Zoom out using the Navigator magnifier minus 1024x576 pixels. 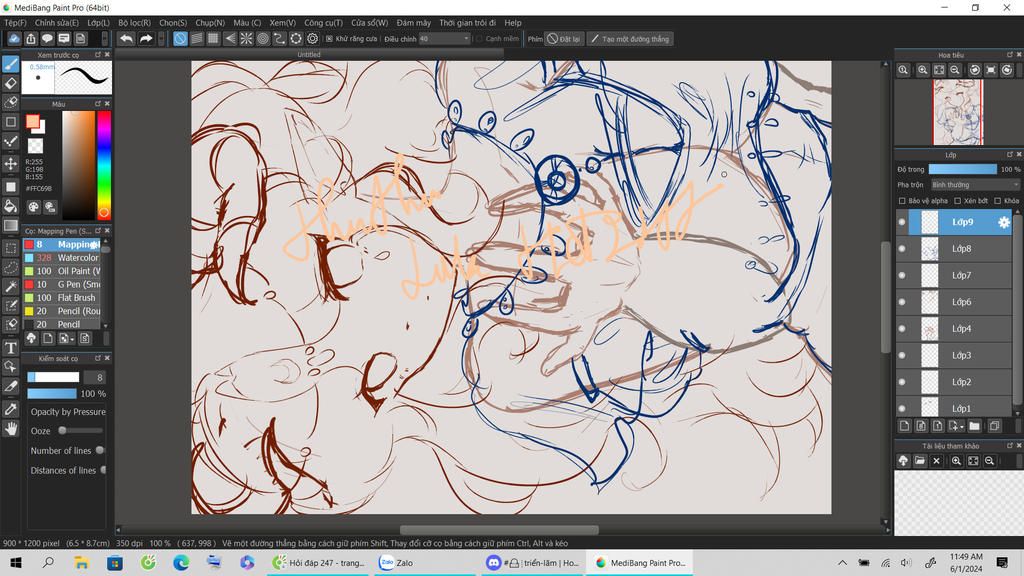click(x=955, y=70)
